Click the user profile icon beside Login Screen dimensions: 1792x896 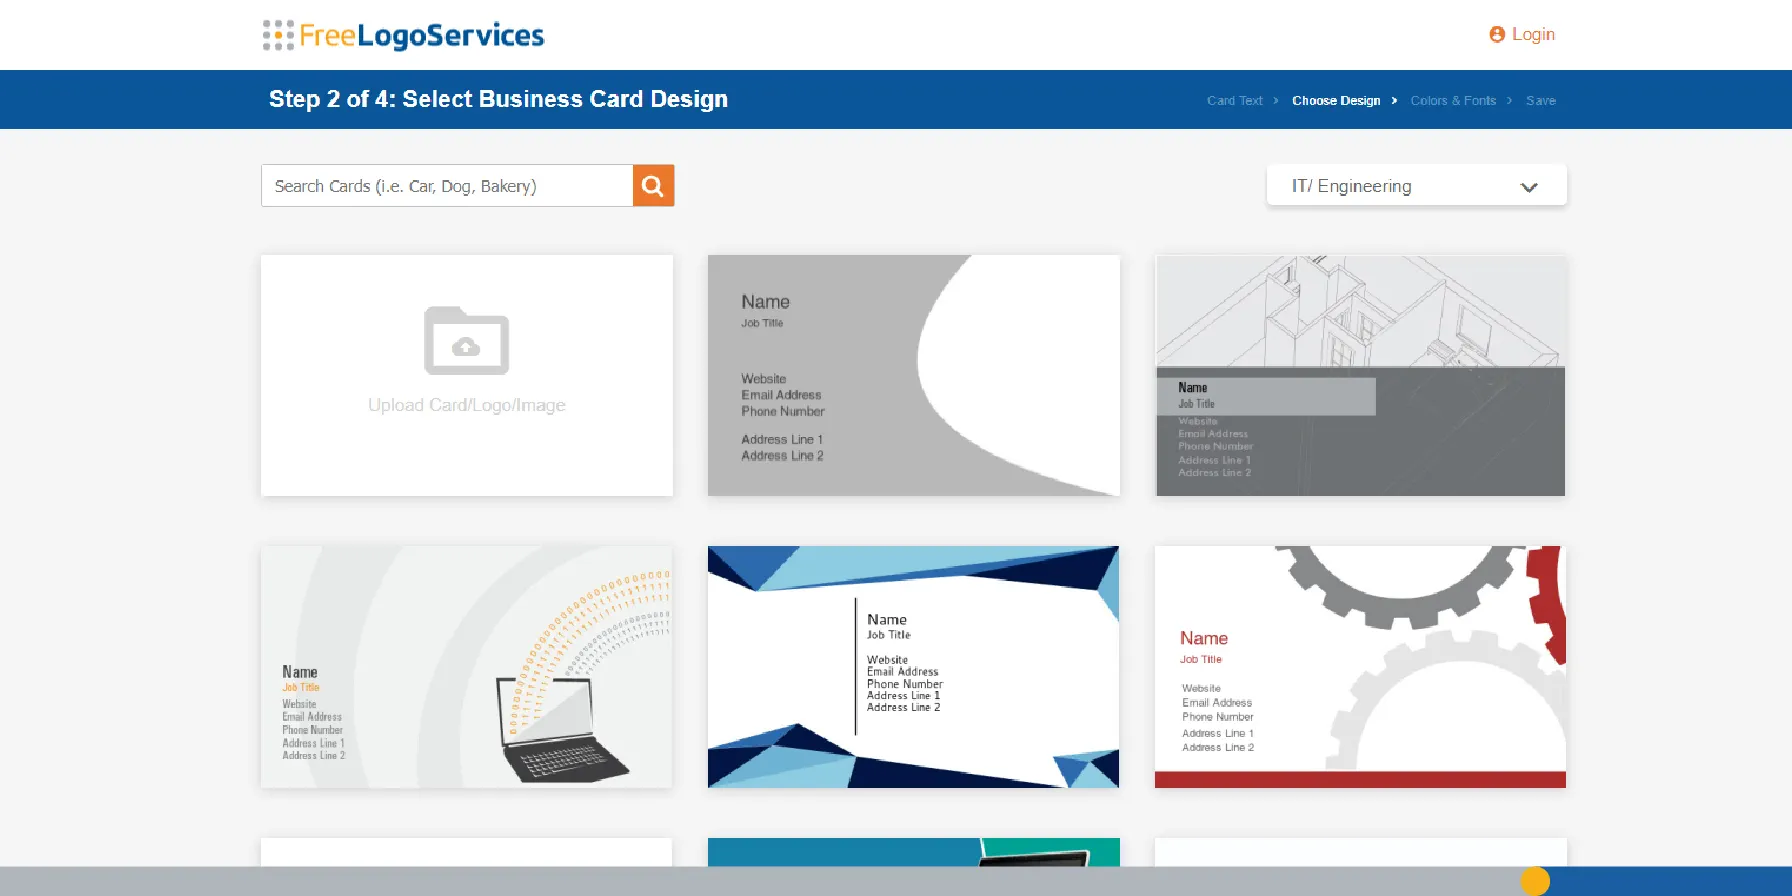[x=1497, y=35]
